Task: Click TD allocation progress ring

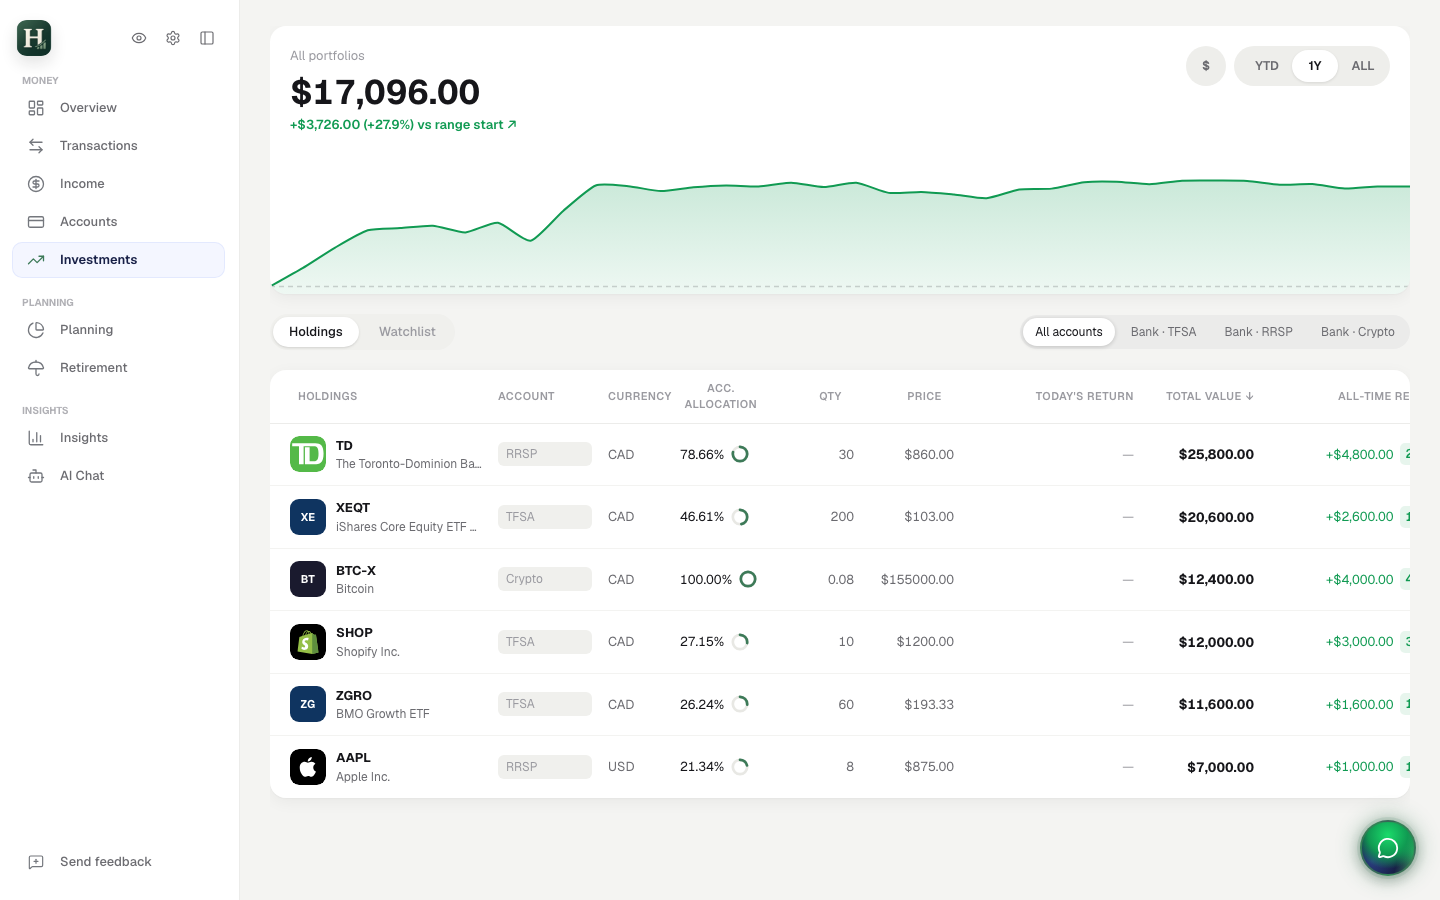Action: coord(740,454)
